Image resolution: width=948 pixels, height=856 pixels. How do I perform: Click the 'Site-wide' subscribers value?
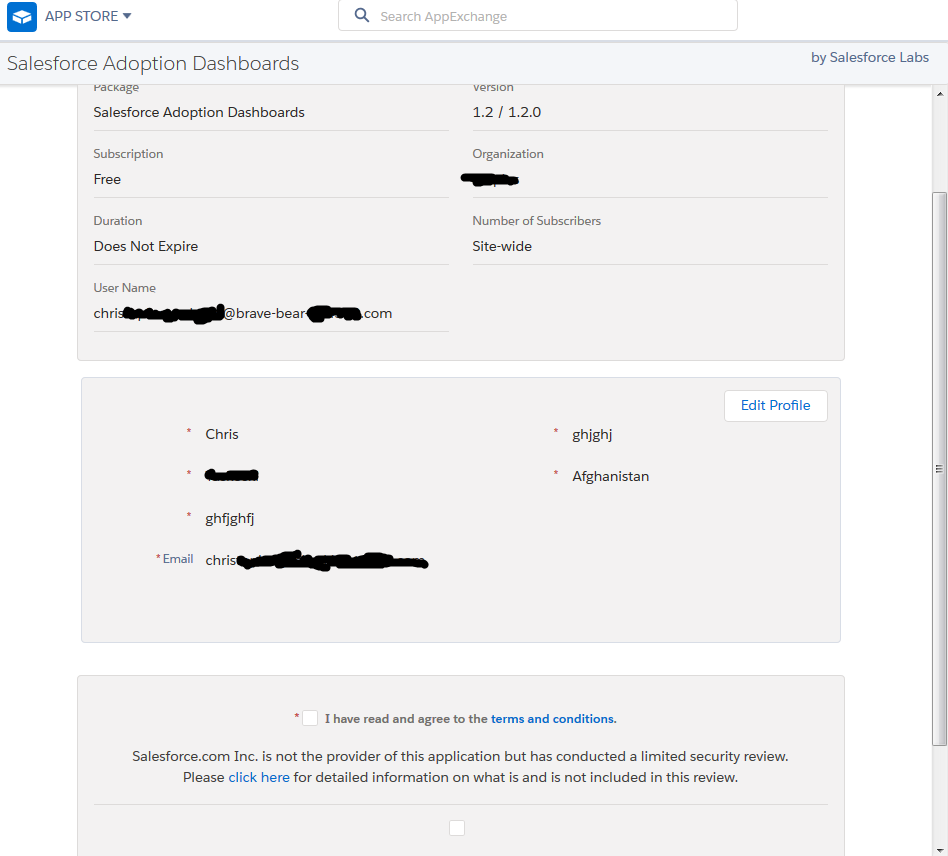point(502,247)
